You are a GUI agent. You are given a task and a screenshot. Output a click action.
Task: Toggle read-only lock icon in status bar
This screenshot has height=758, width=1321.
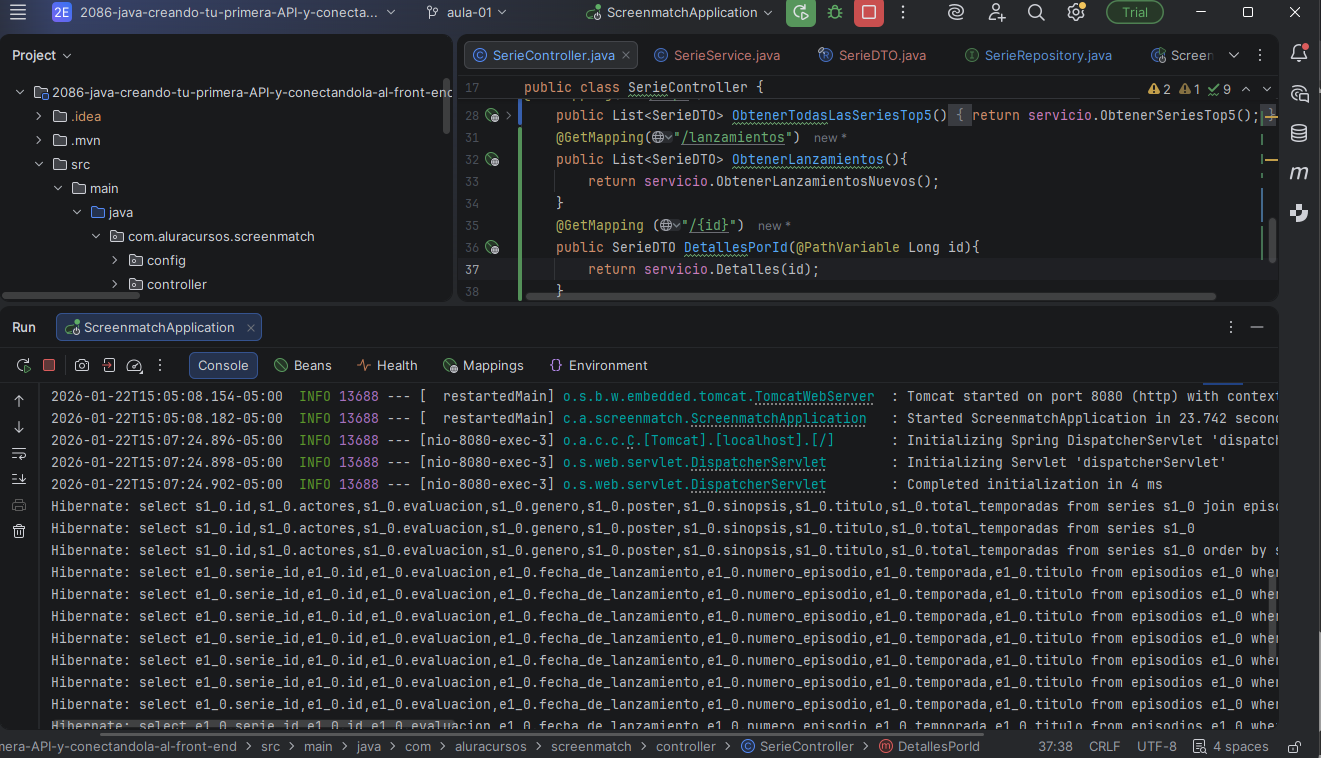tap(1294, 747)
